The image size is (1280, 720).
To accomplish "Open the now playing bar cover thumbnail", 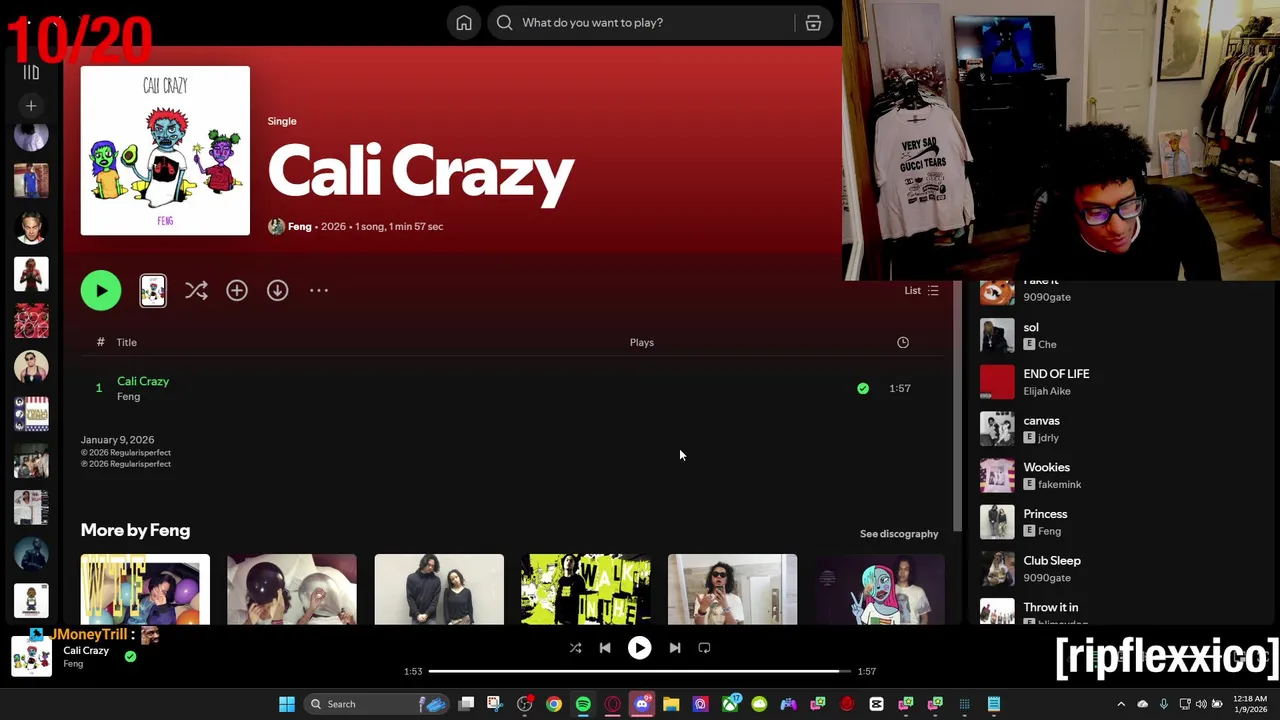I will pyautogui.click(x=31, y=657).
